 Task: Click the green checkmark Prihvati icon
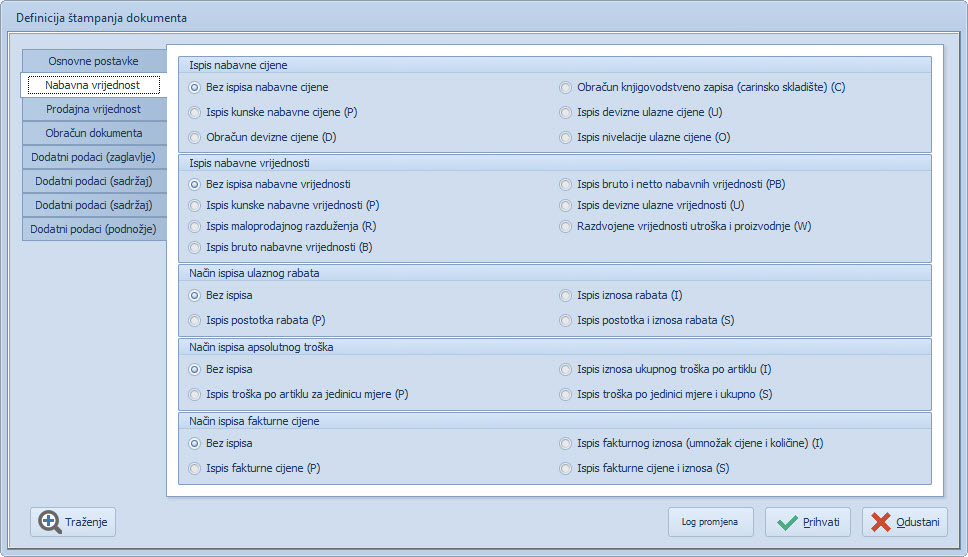pos(787,522)
